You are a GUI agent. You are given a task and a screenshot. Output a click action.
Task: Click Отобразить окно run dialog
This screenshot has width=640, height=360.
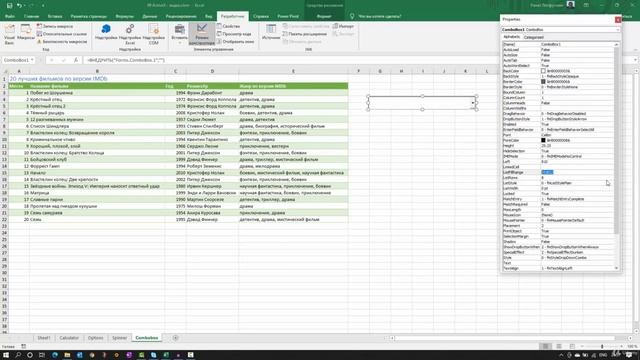click(235, 42)
